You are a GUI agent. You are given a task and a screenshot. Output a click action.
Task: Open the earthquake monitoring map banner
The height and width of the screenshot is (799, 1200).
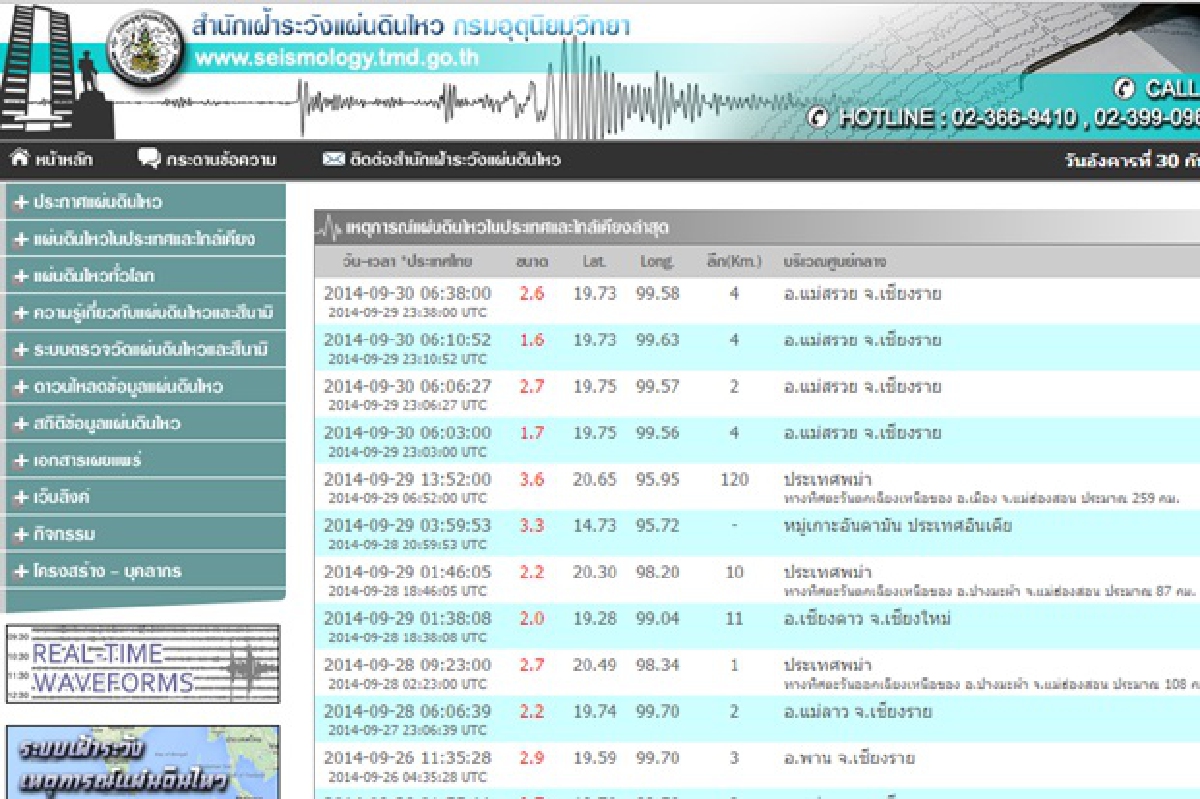pyautogui.click(x=143, y=762)
